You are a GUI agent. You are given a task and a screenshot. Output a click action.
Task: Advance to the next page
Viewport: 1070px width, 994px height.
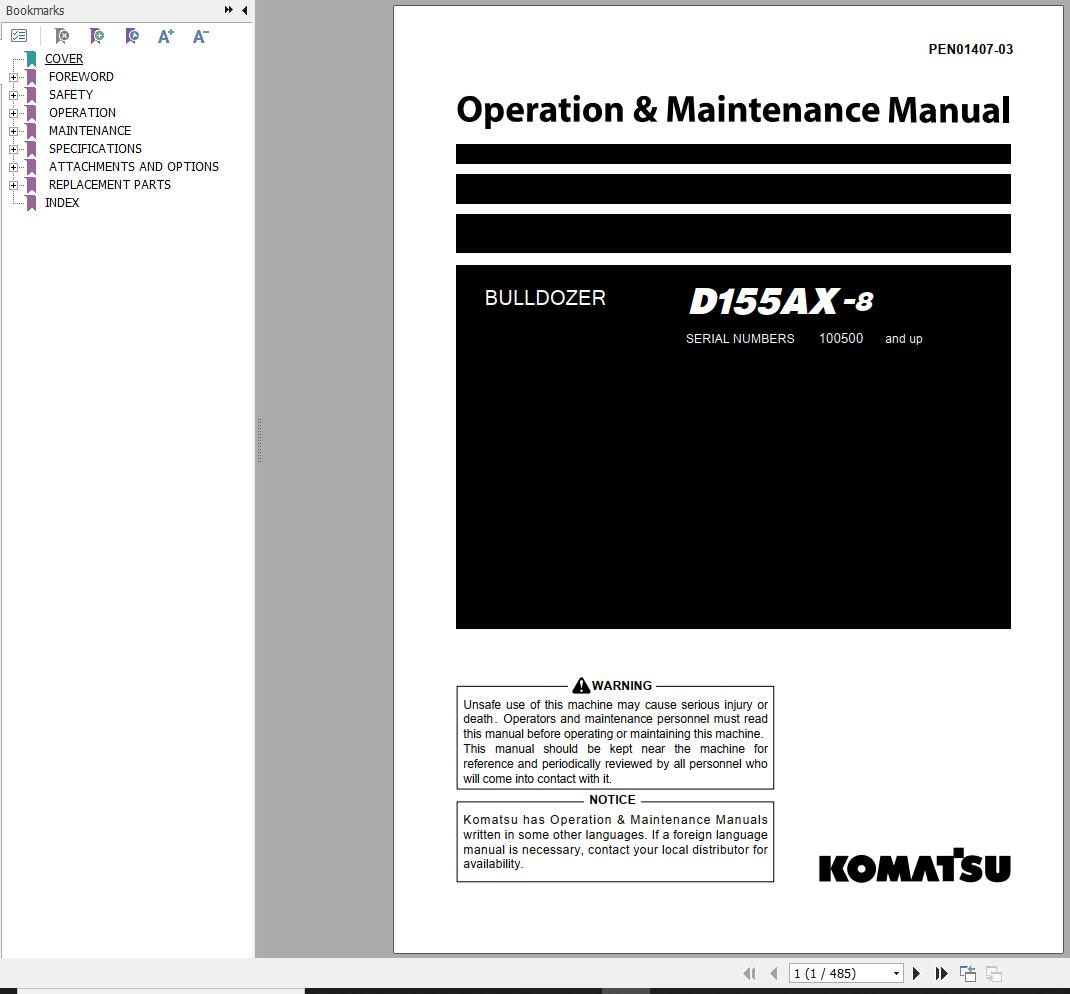[x=916, y=972]
